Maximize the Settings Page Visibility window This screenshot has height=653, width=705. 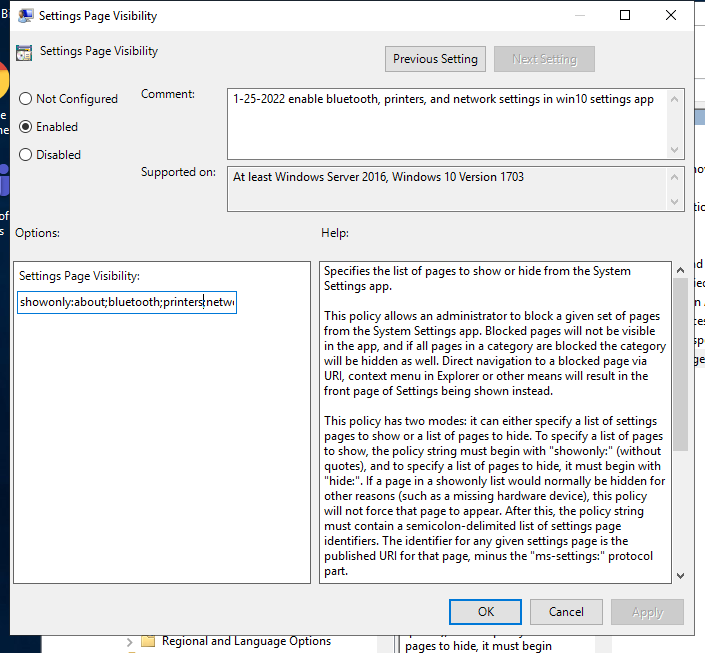(x=625, y=16)
